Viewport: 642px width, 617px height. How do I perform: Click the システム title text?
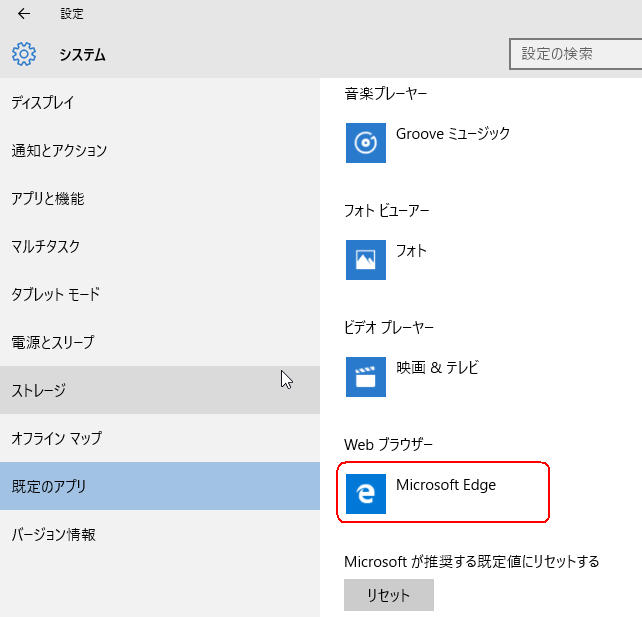[x=82, y=54]
